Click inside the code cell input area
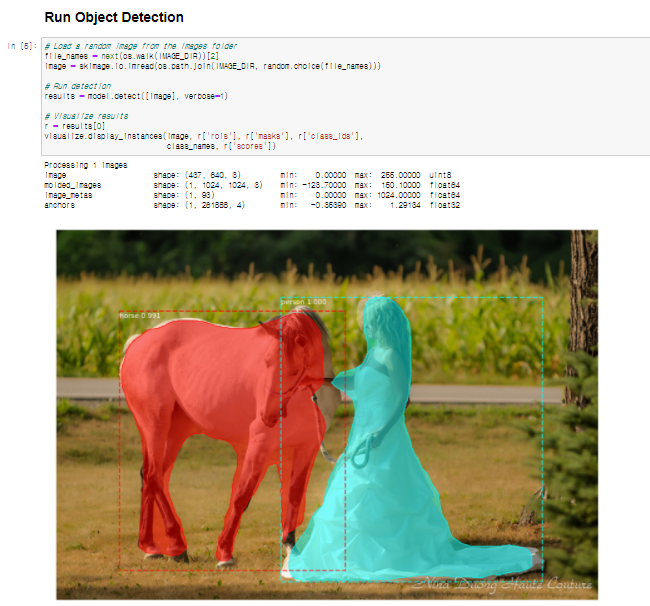 pos(346,96)
